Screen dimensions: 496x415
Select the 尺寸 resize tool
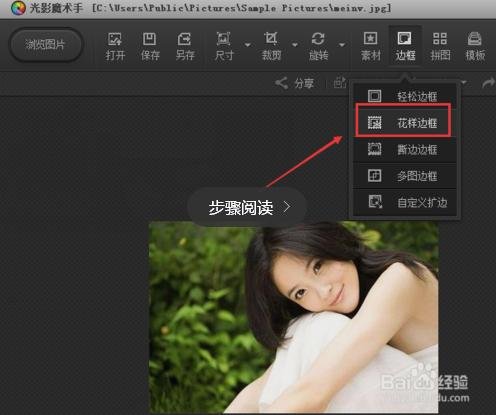(224, 46)
